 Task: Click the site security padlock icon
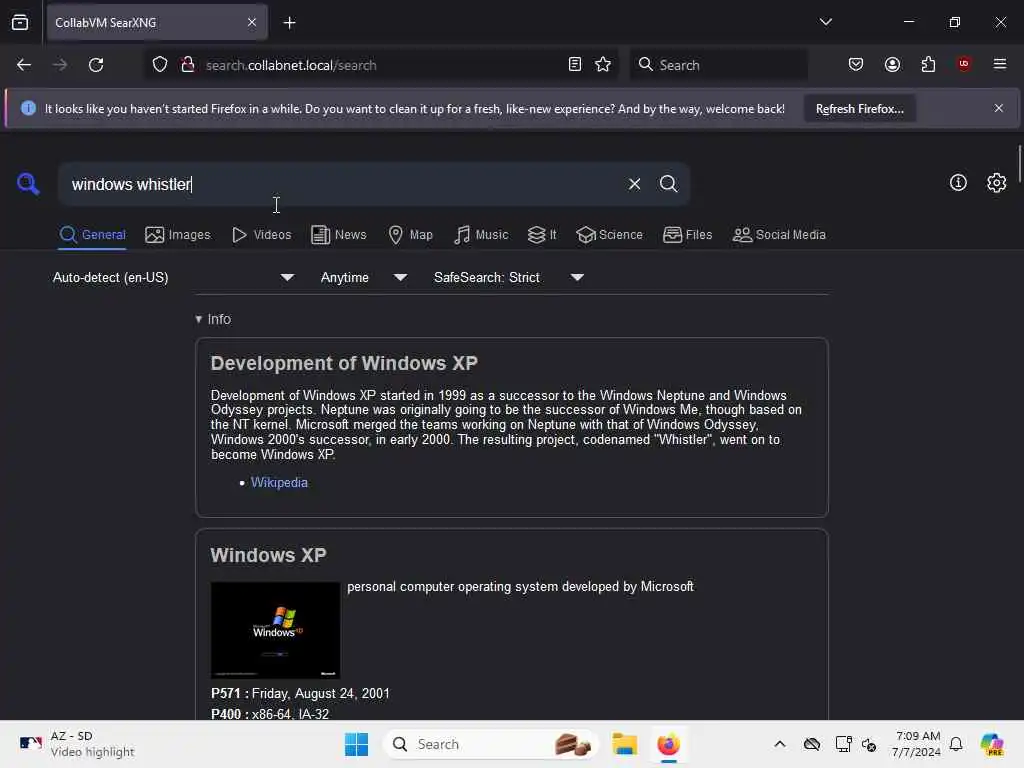188,65
